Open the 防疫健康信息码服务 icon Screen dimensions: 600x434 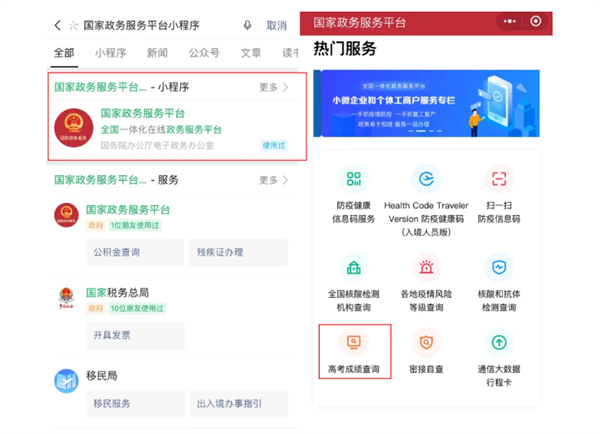[354, 179]
